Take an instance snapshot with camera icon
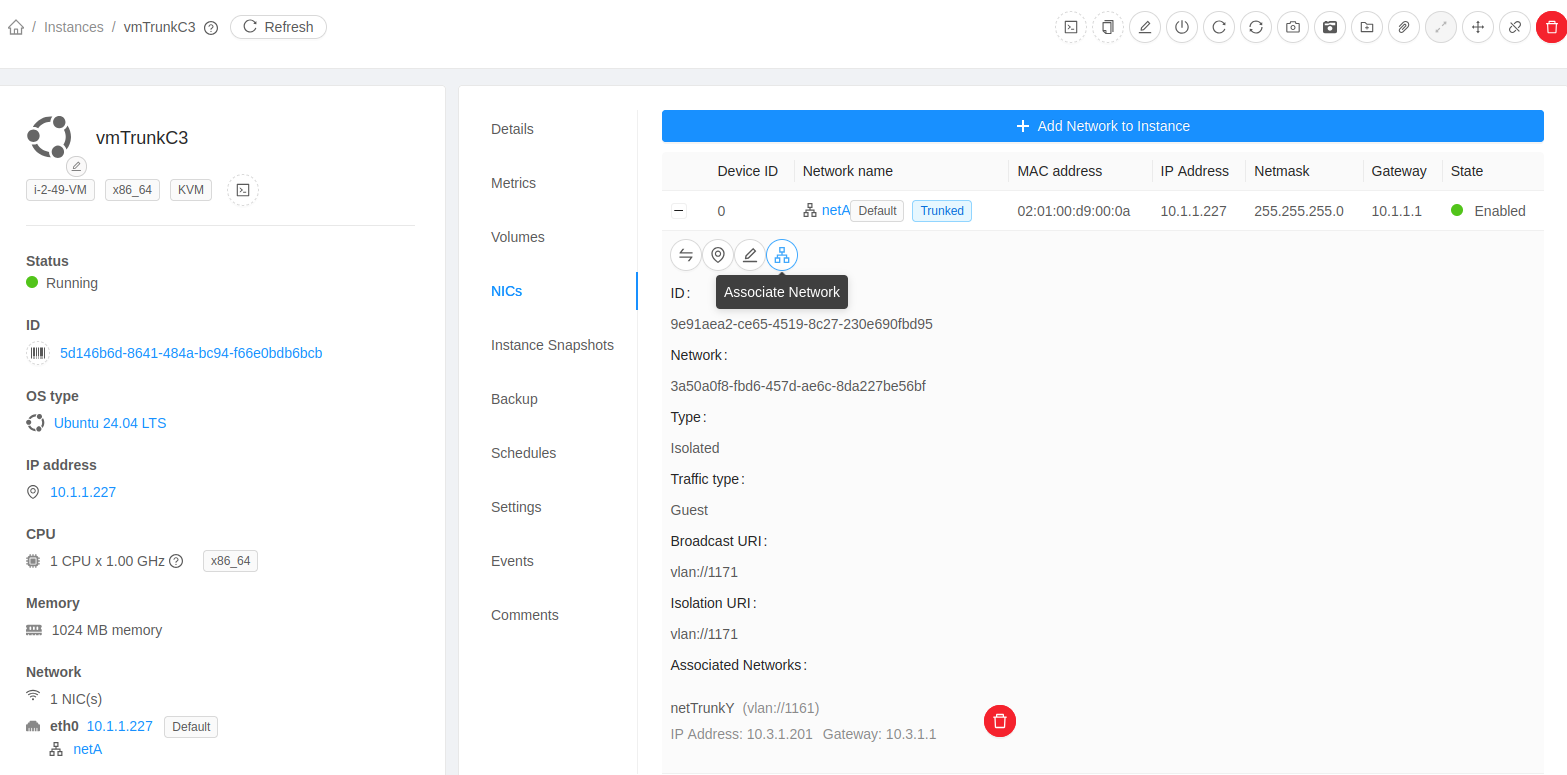Viewport: 1567px width, 775px height. (x=1293, y=27)
